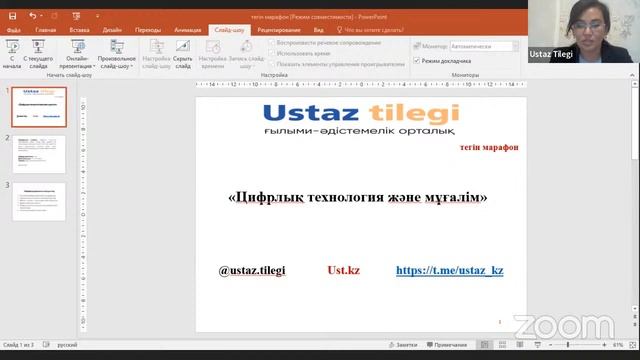The width and height of the screenshot is (640, 360).
Task: Fit slide to current window icon
Action: [633, 345]
